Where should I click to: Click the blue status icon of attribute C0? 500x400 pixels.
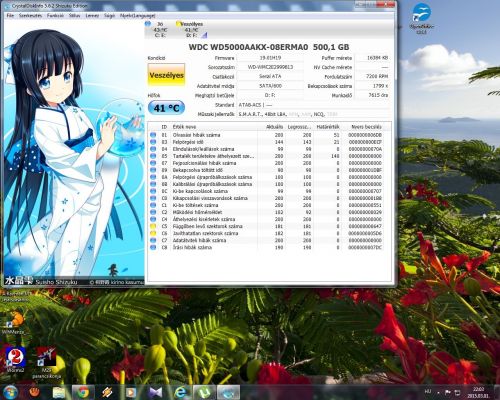pos(153,198)
